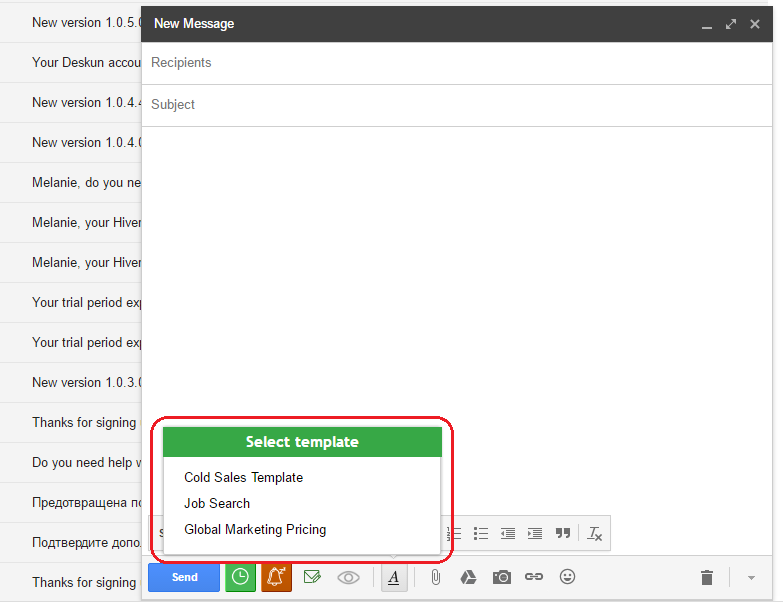Apply the quote formatting icon
The image size is (783, 602).
[563, 534]
